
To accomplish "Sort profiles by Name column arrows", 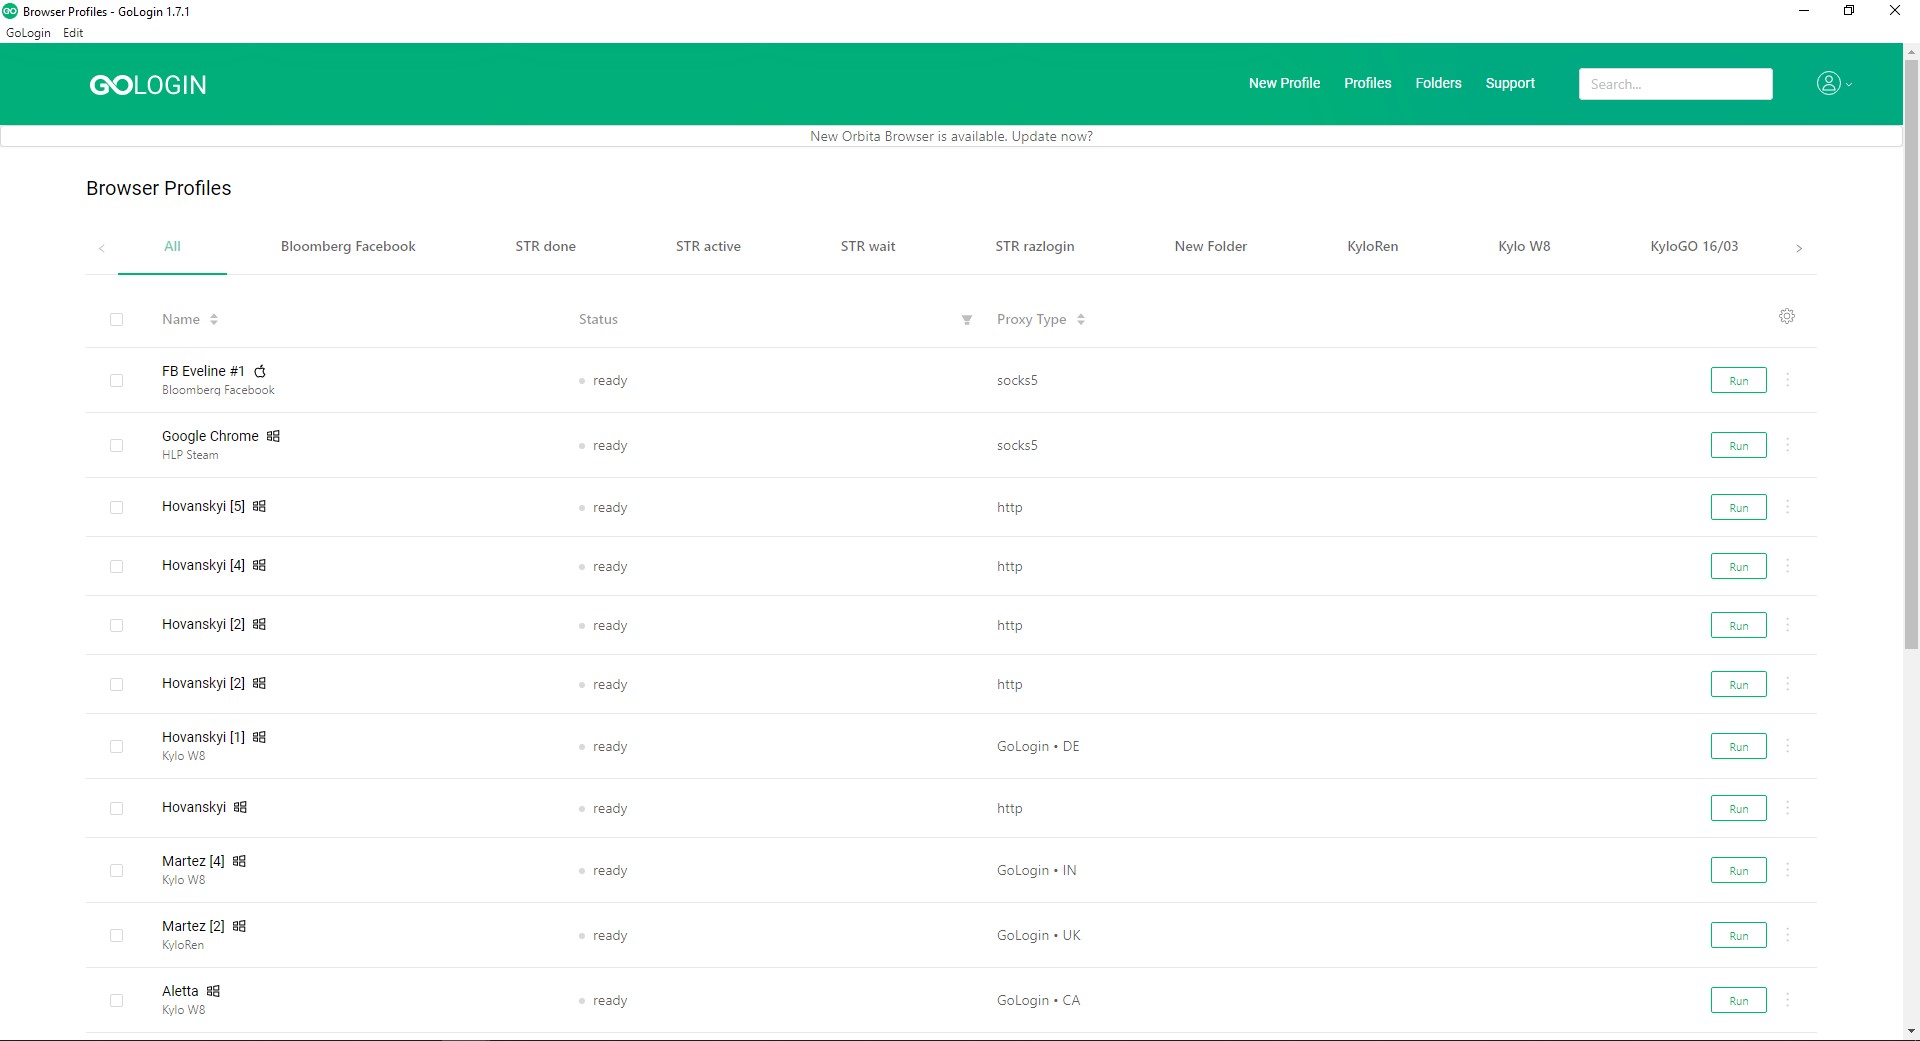I will pyautogui.click(x=214, y=320).
